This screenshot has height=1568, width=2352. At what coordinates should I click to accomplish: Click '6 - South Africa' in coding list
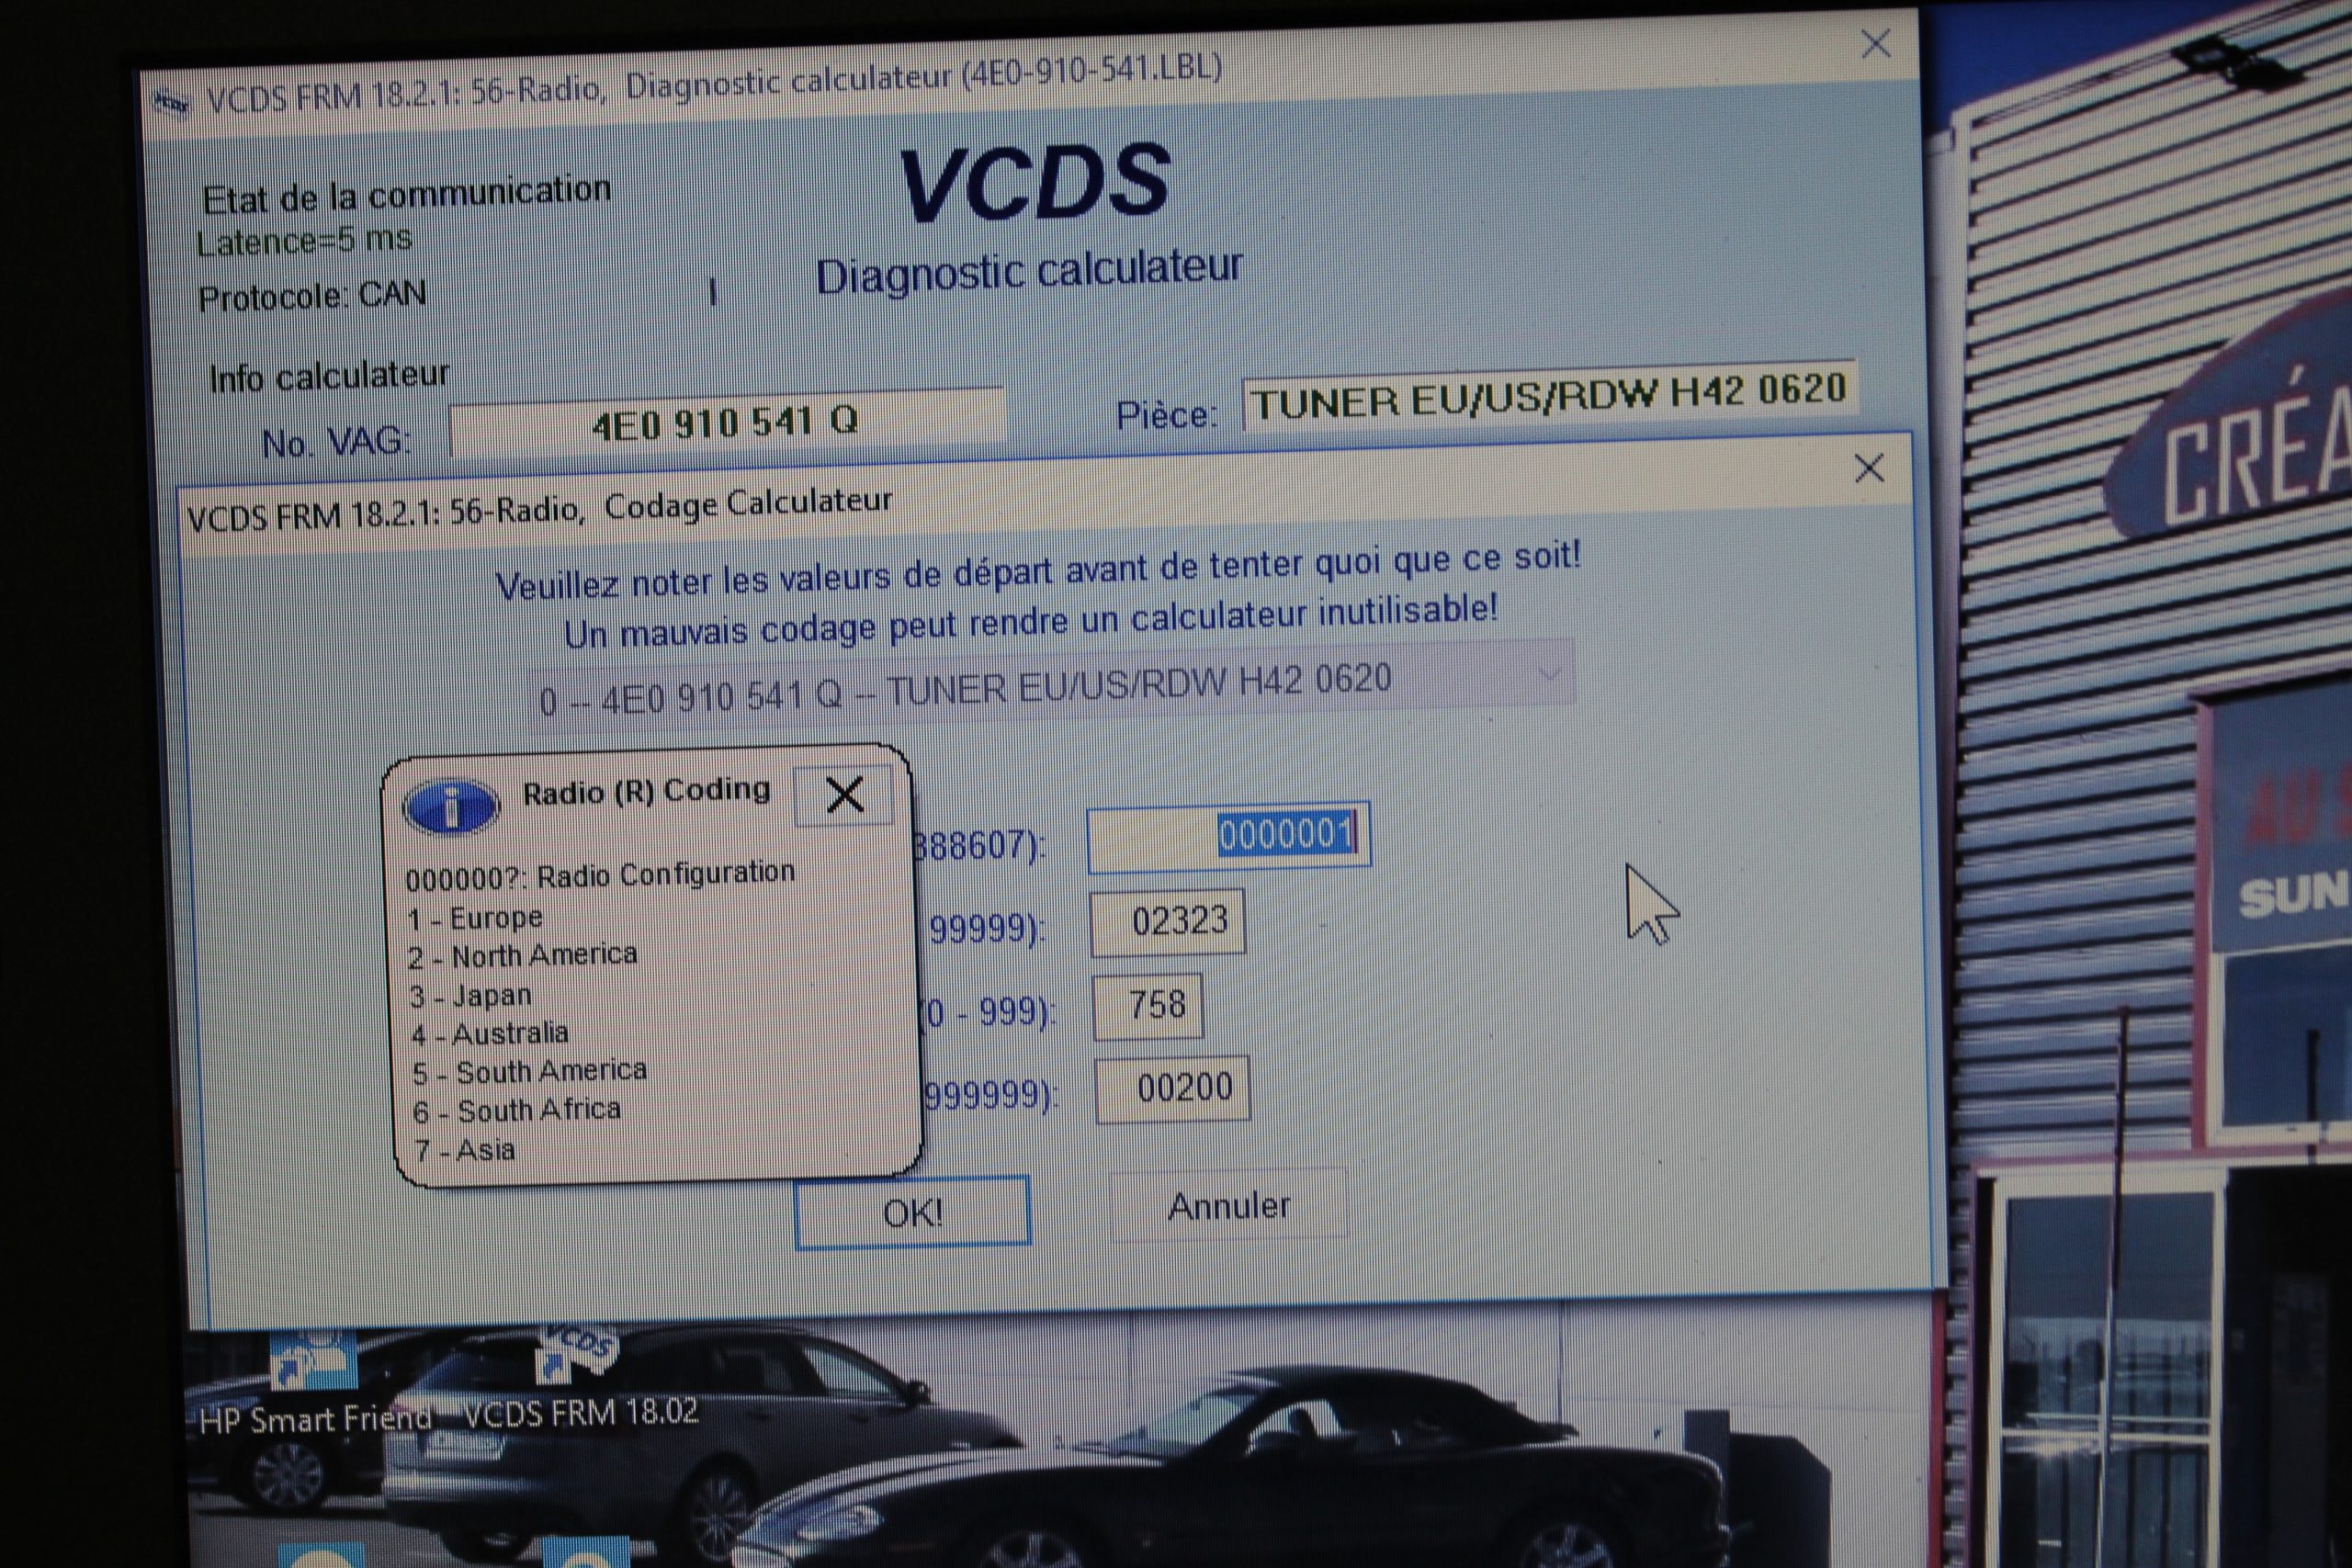517,1110
